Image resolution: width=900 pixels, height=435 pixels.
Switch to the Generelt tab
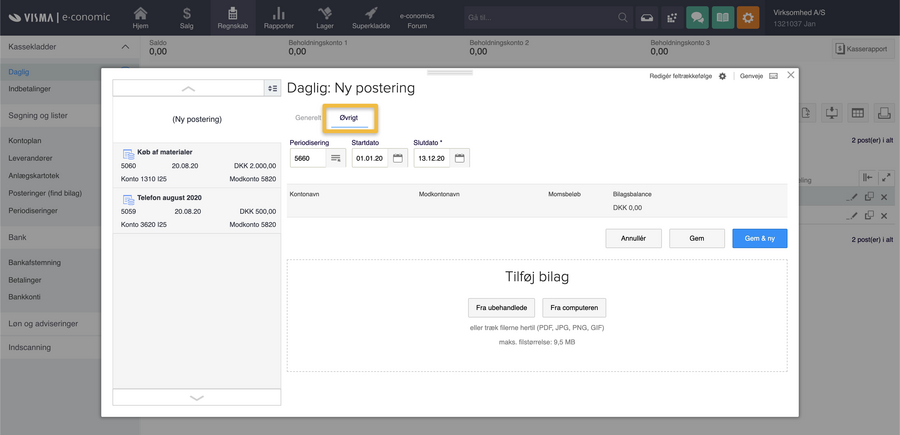coord(308,117)
